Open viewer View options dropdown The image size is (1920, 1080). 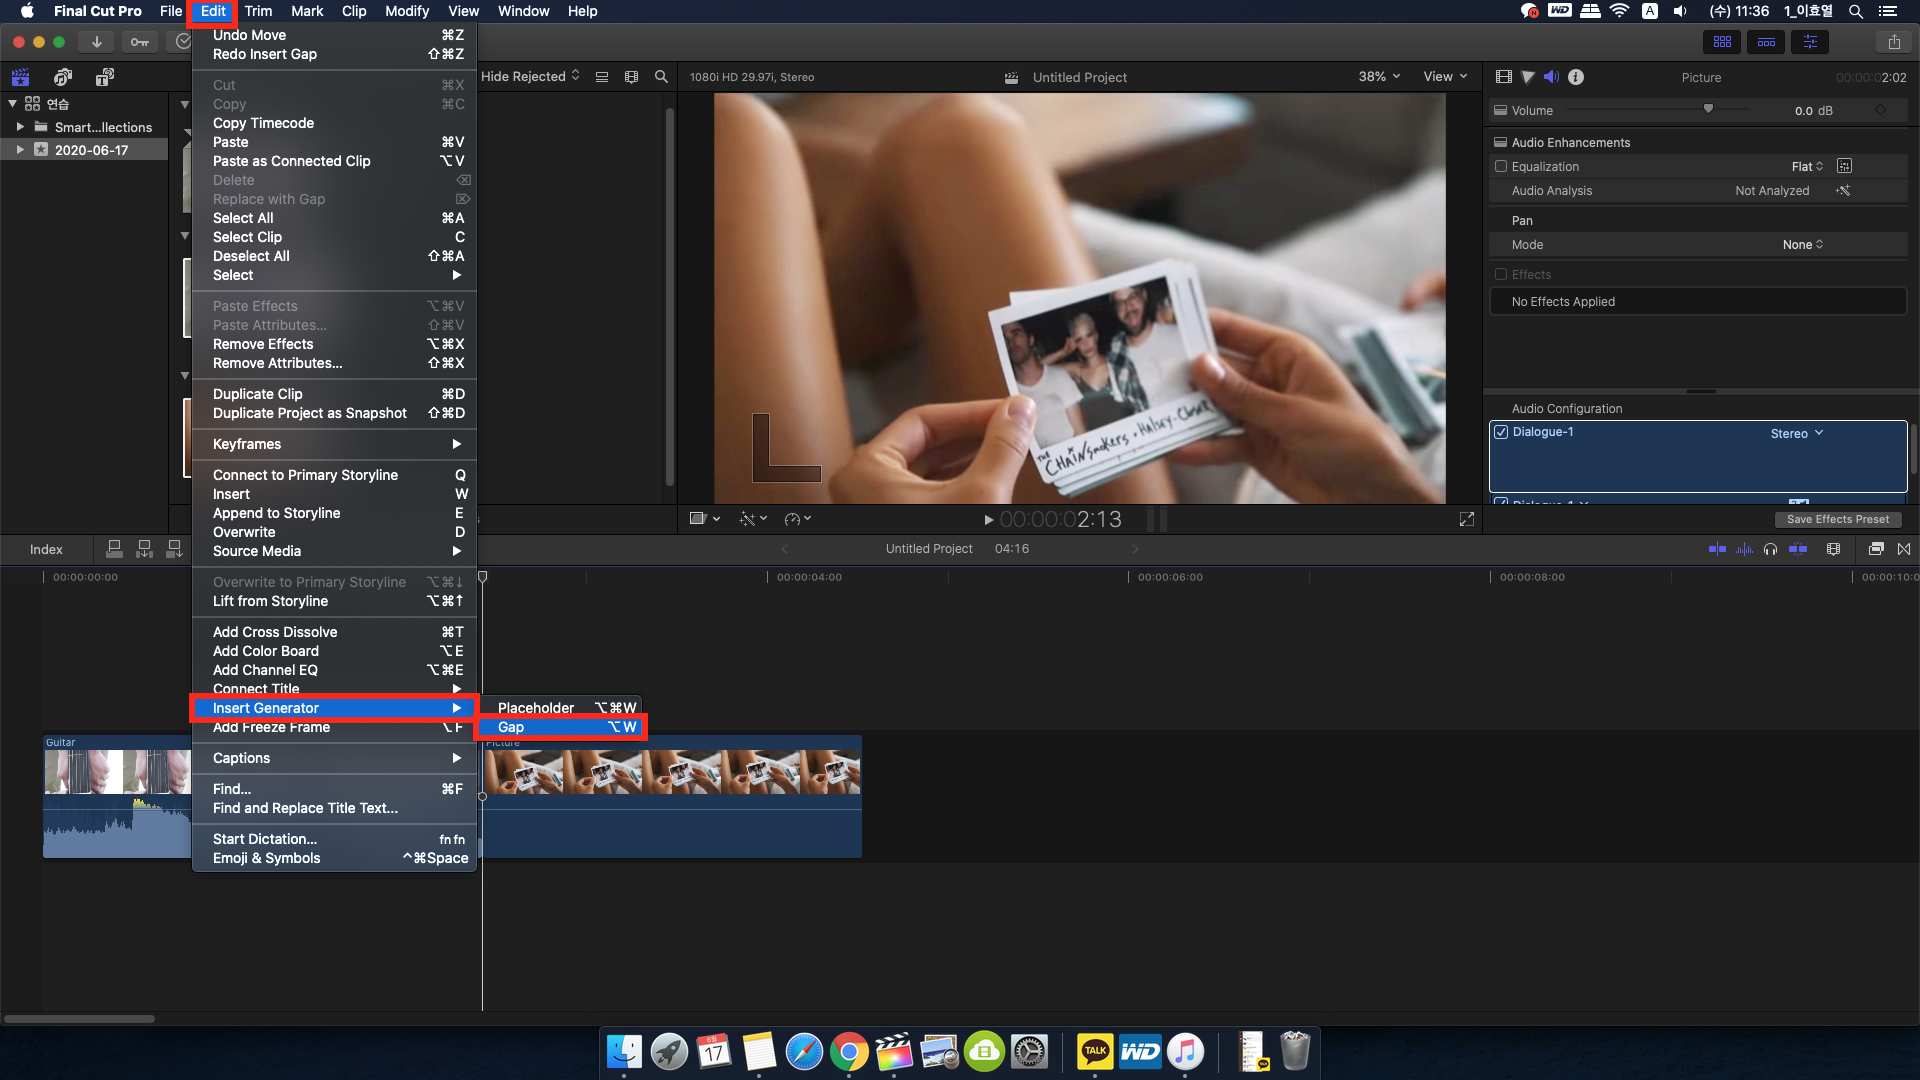(1445, 76)
